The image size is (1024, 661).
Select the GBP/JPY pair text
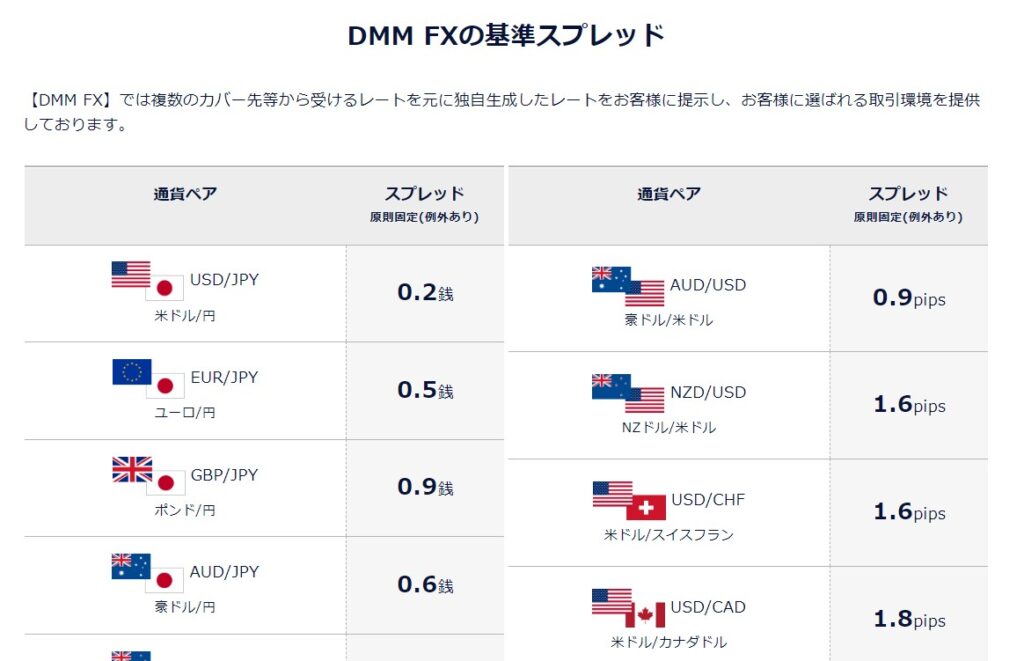(224, 475)
